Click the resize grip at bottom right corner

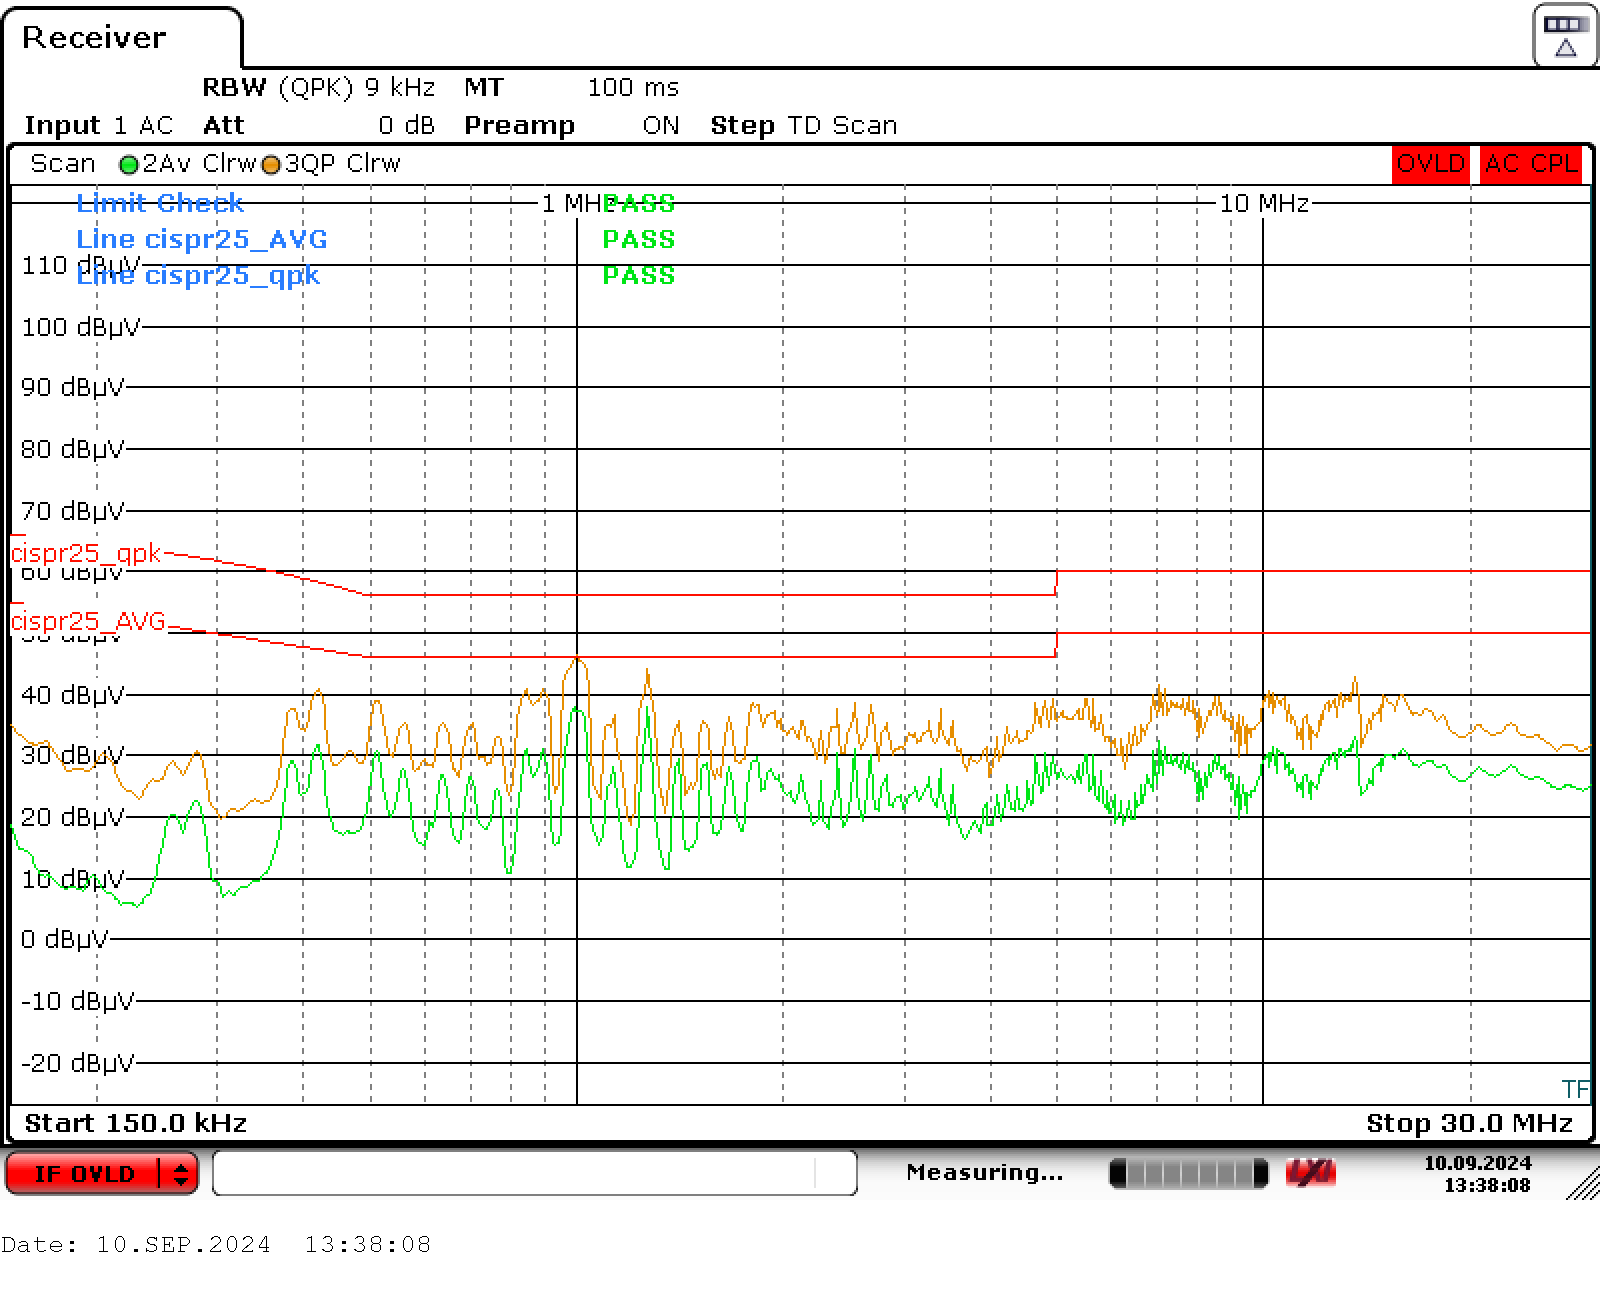coord(1583,1184)
